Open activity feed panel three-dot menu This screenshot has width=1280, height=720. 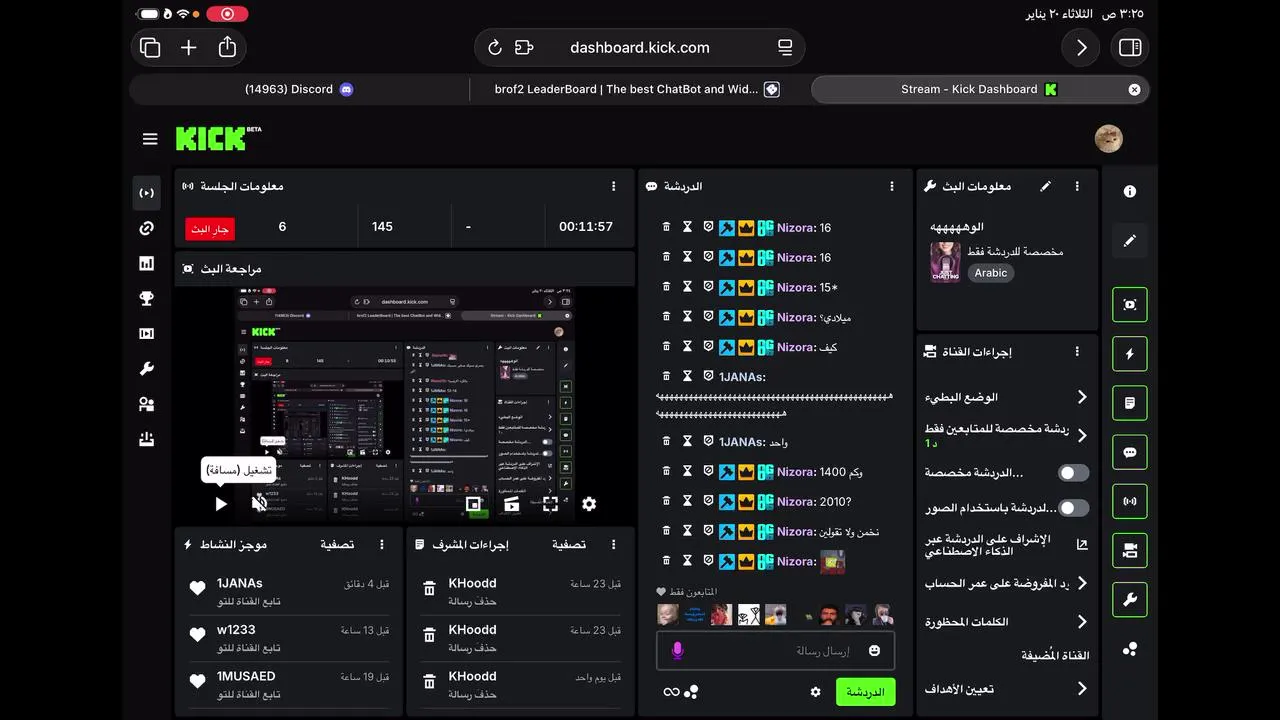point(382,544)
